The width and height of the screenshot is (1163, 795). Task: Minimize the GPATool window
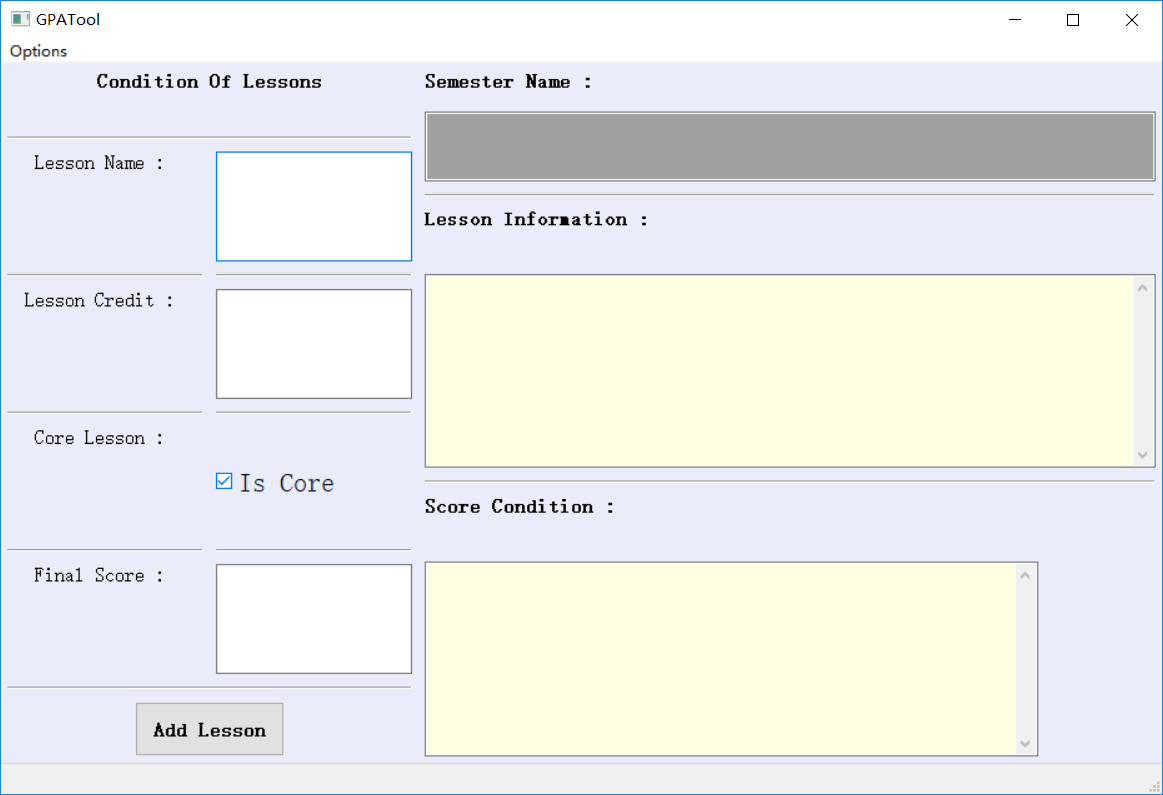1015,20
